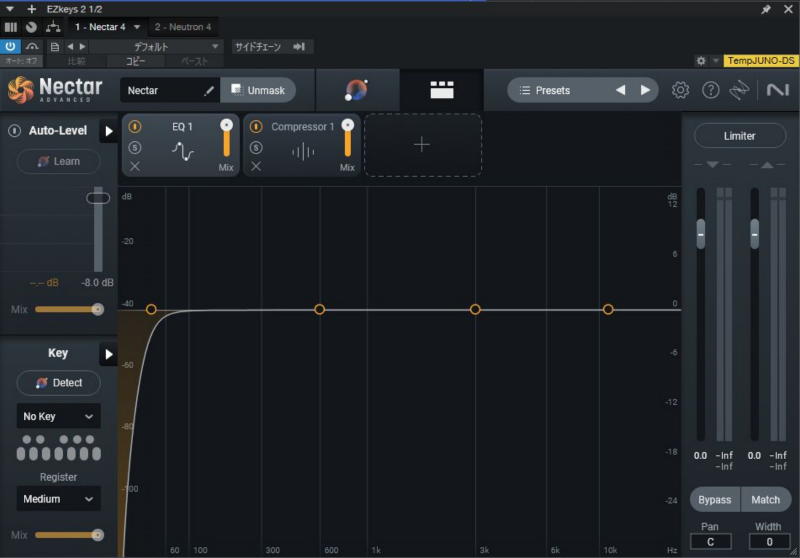This screenshot has height=558, width=800.
Task: Toggle the Auto-Level power button
Action: click(15, 131)
